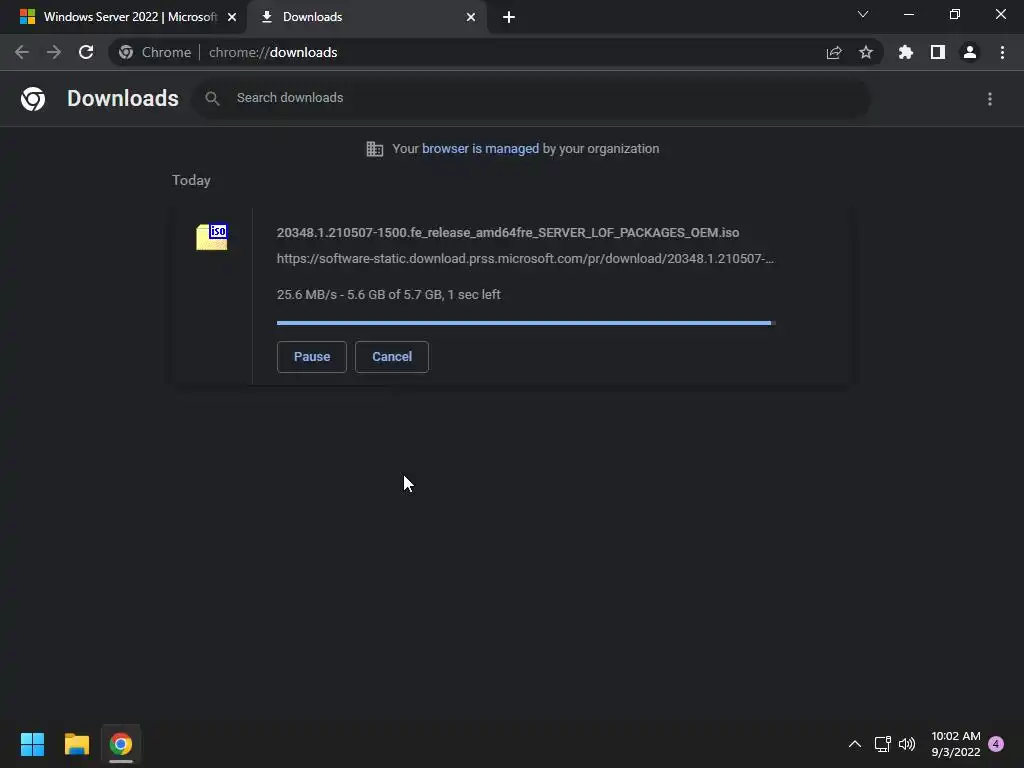The image size is (1024, 768).
Task: Open the network status tray icon
Action: pos(882,744)
